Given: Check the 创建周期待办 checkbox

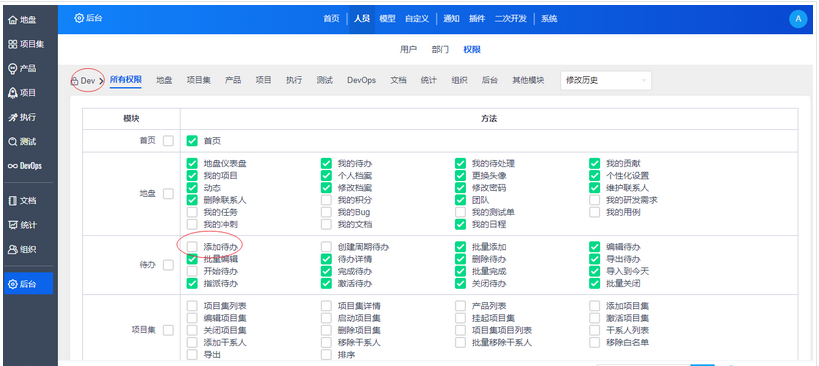Looking at the screenshot, I should pos(326,246).
